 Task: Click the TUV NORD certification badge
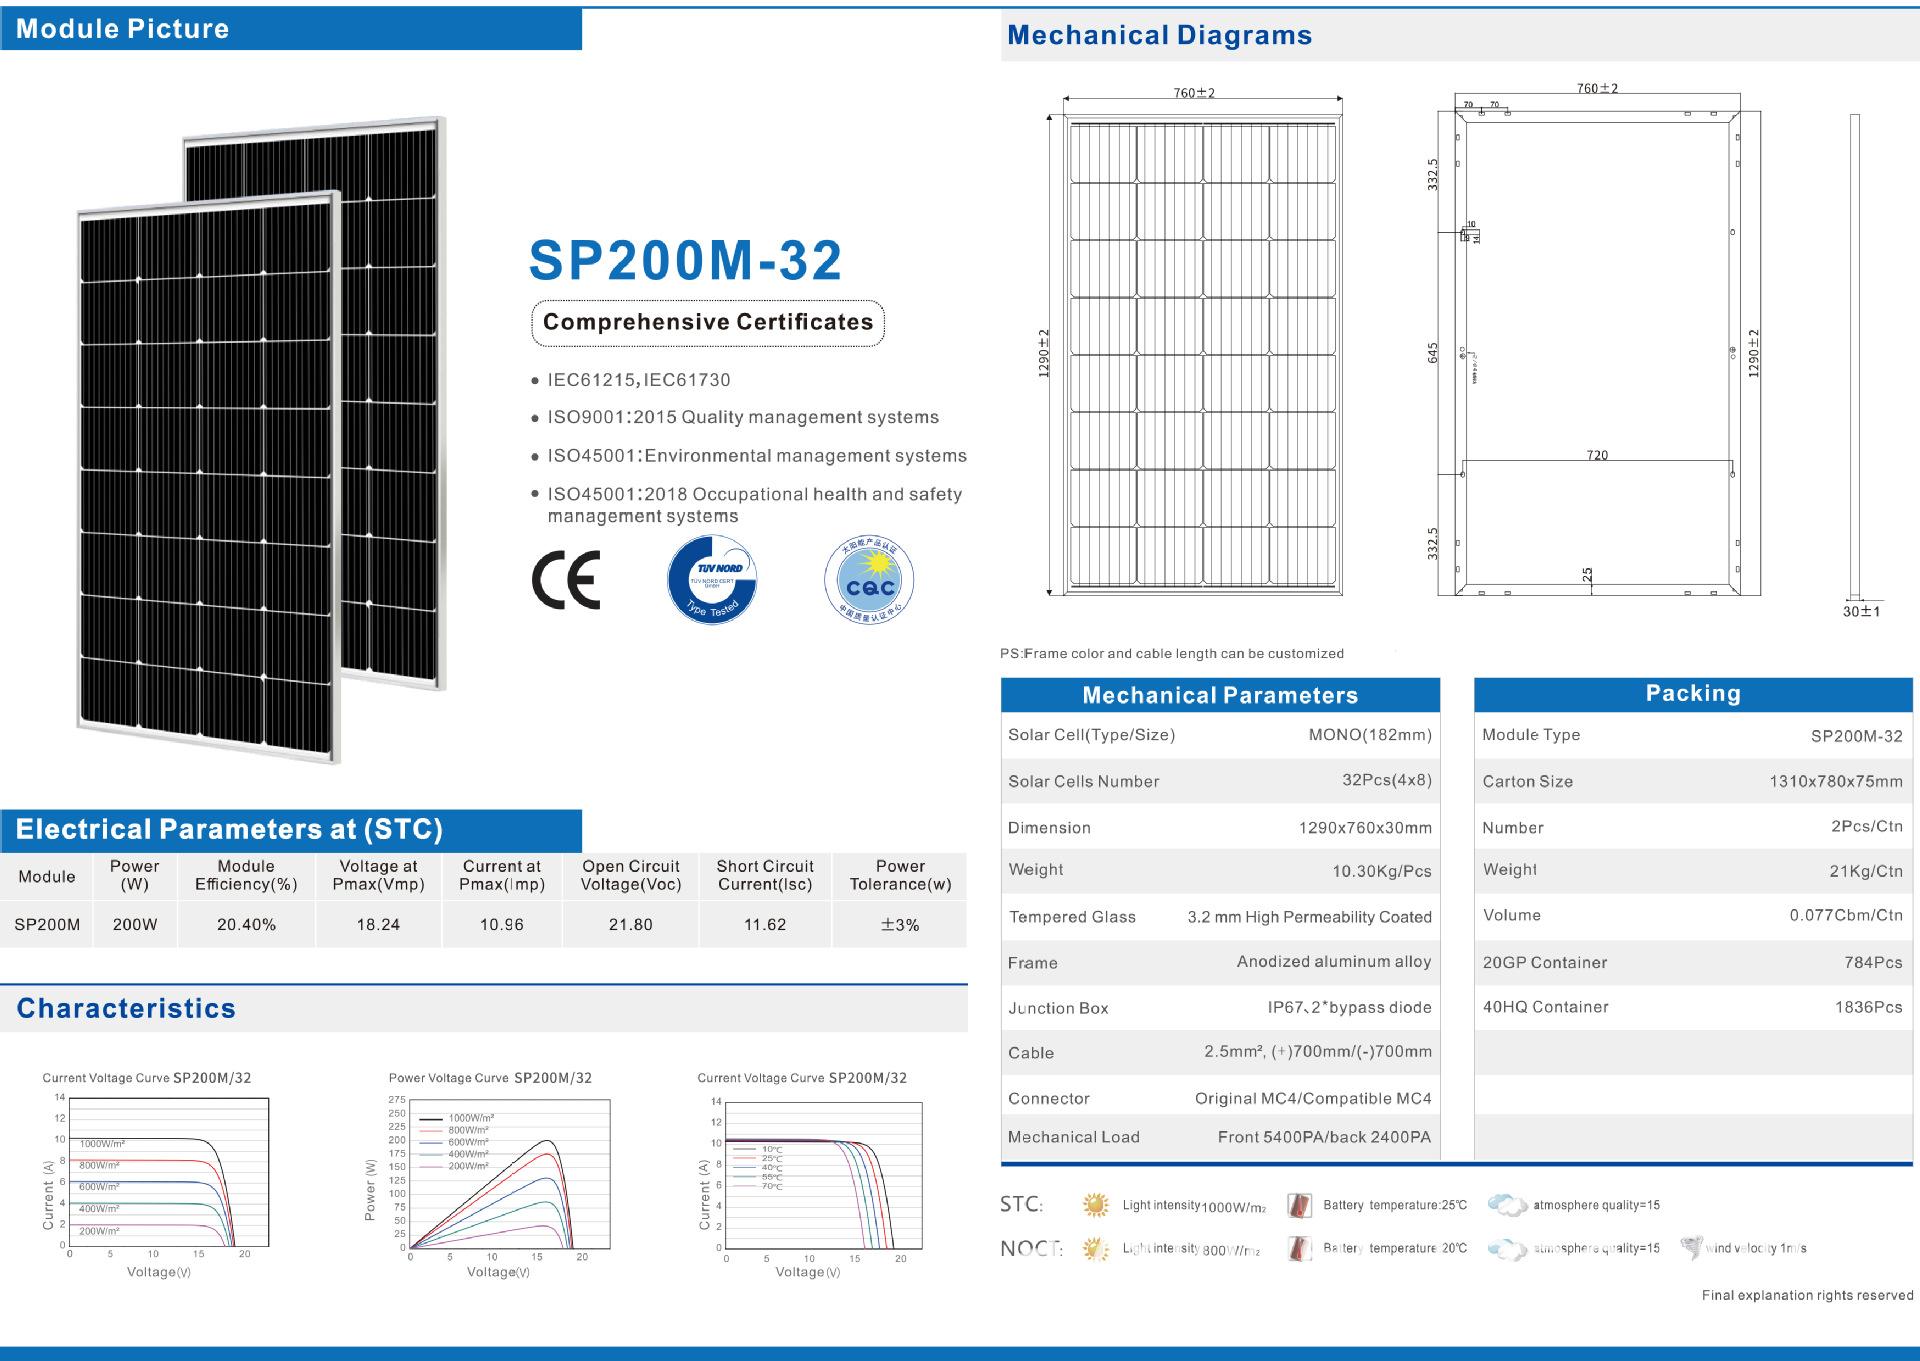[x=712, y=580]
